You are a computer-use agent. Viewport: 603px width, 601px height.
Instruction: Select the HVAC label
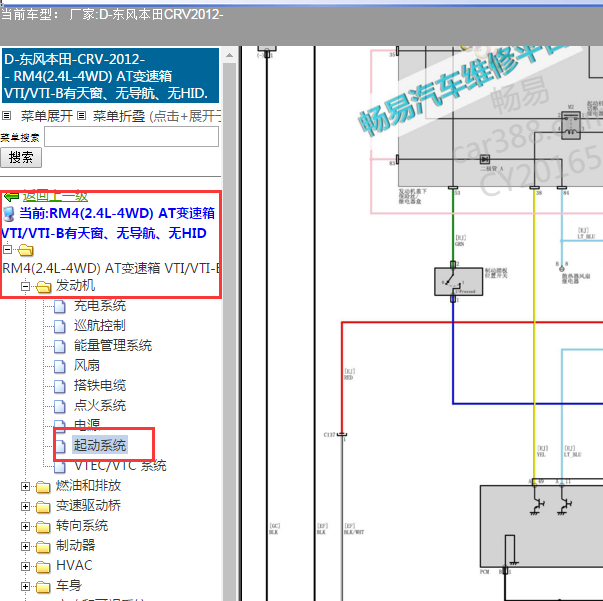pos(74,566)
